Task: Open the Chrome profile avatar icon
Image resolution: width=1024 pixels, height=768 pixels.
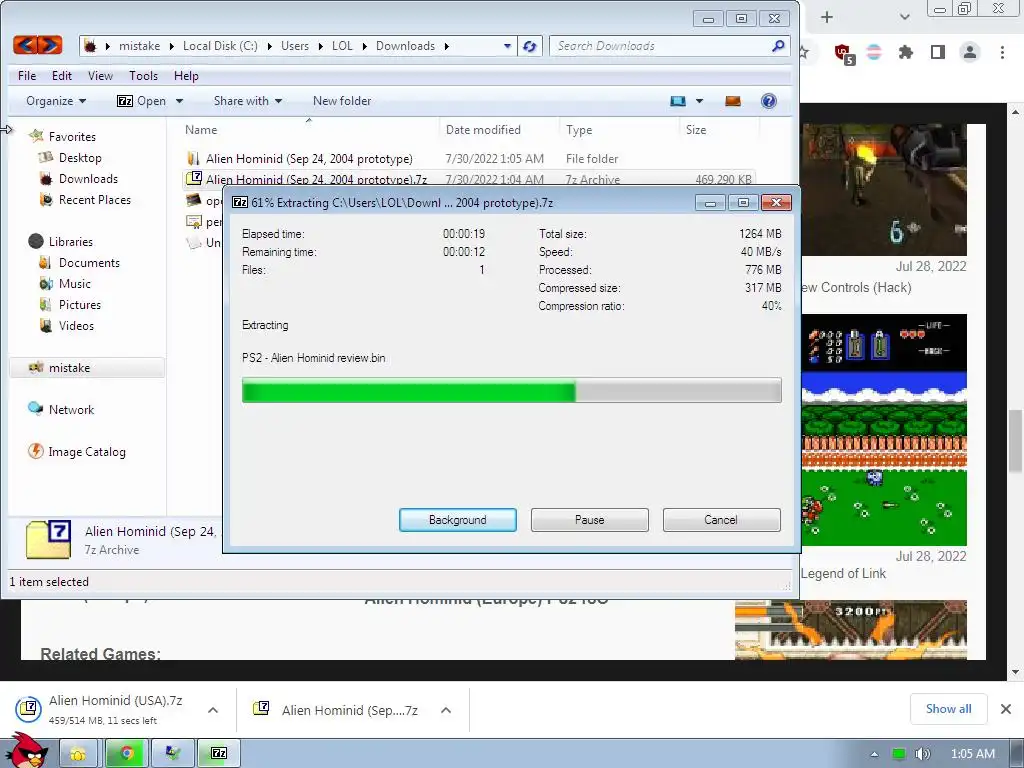Action: click(970, 52)
